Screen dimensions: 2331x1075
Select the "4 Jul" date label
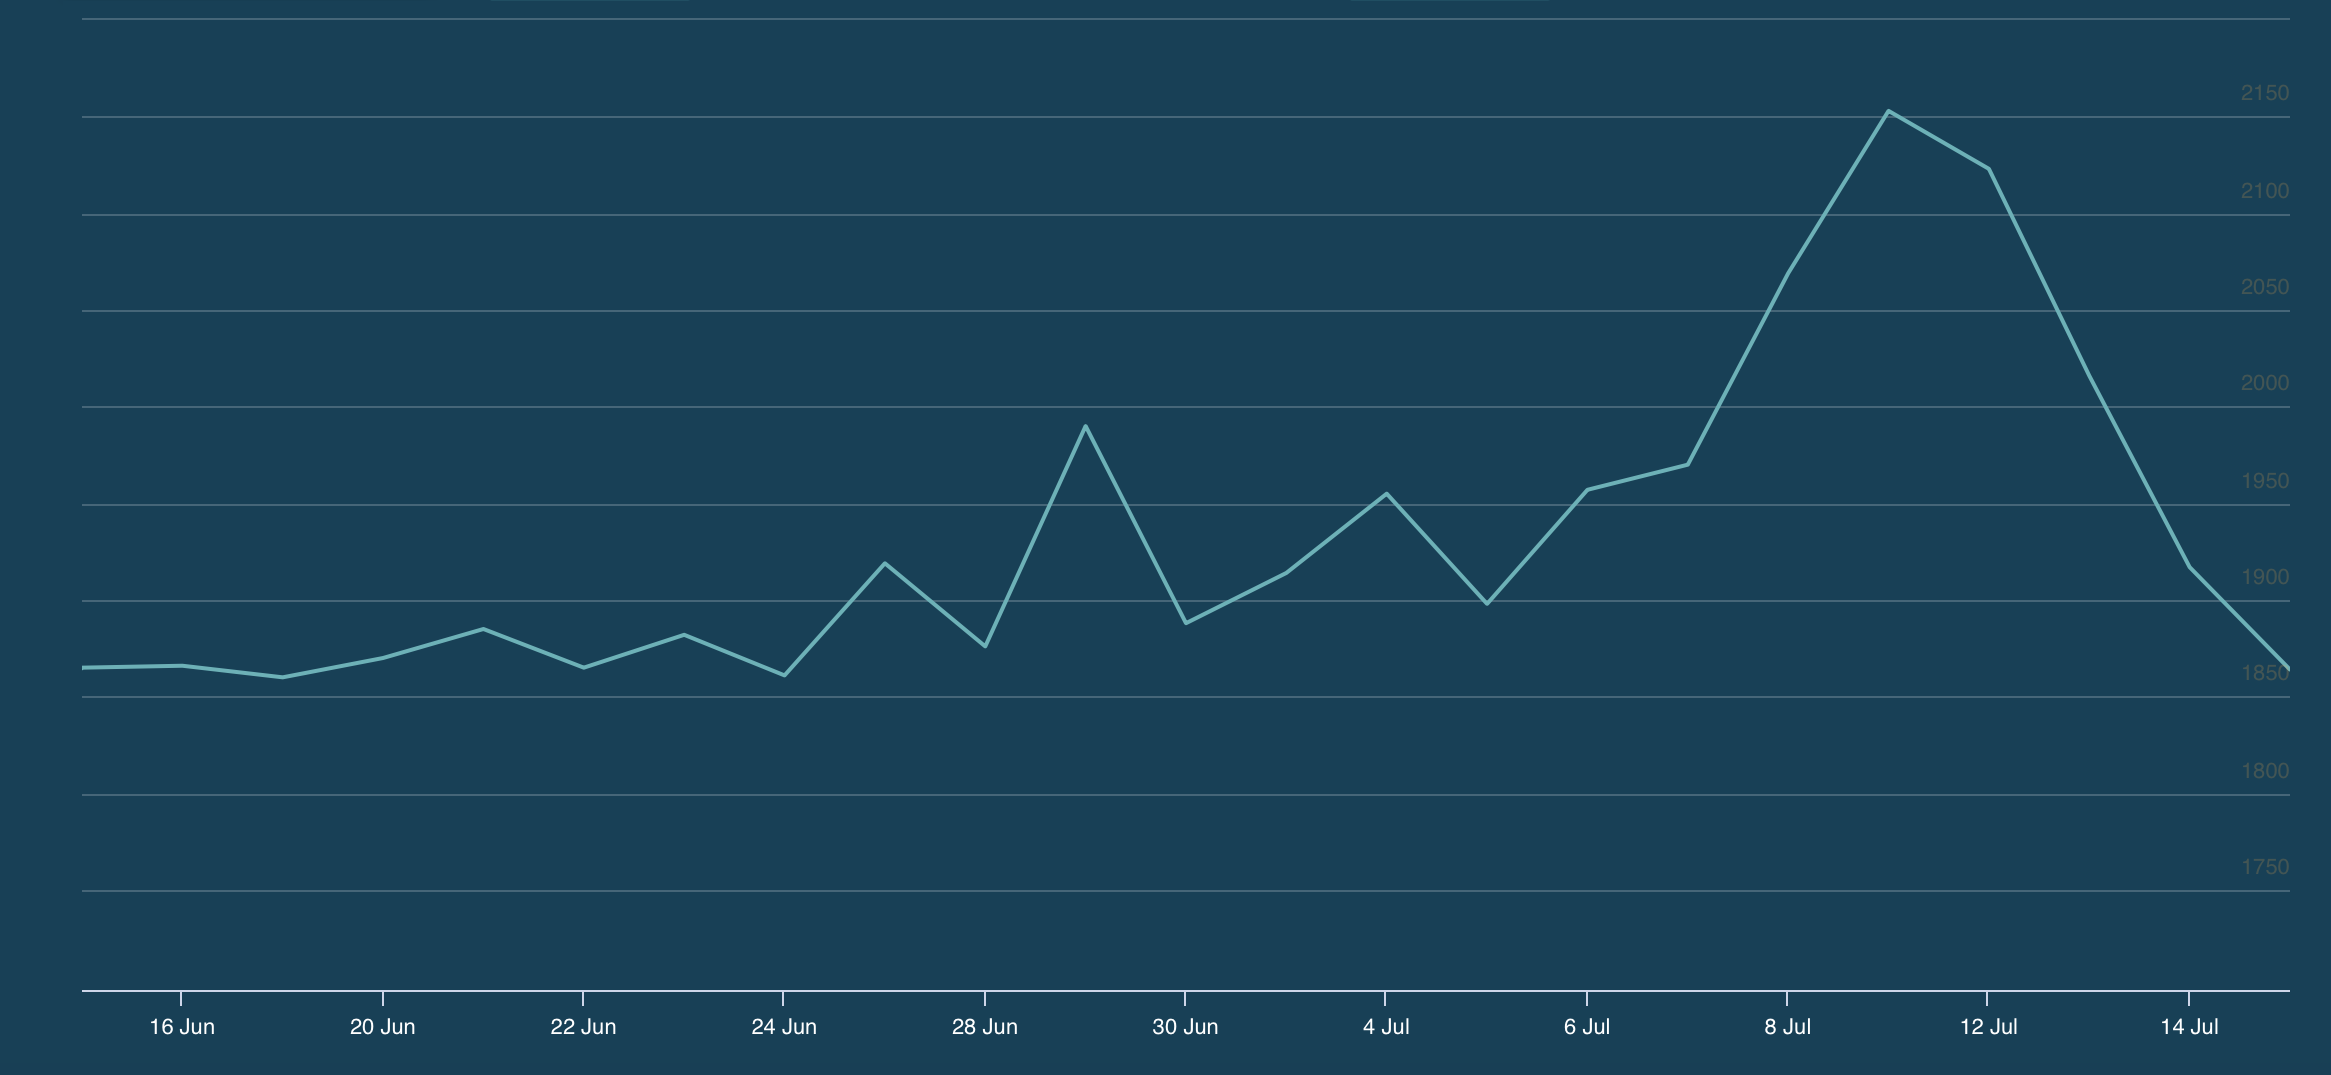point(1386,1027)
